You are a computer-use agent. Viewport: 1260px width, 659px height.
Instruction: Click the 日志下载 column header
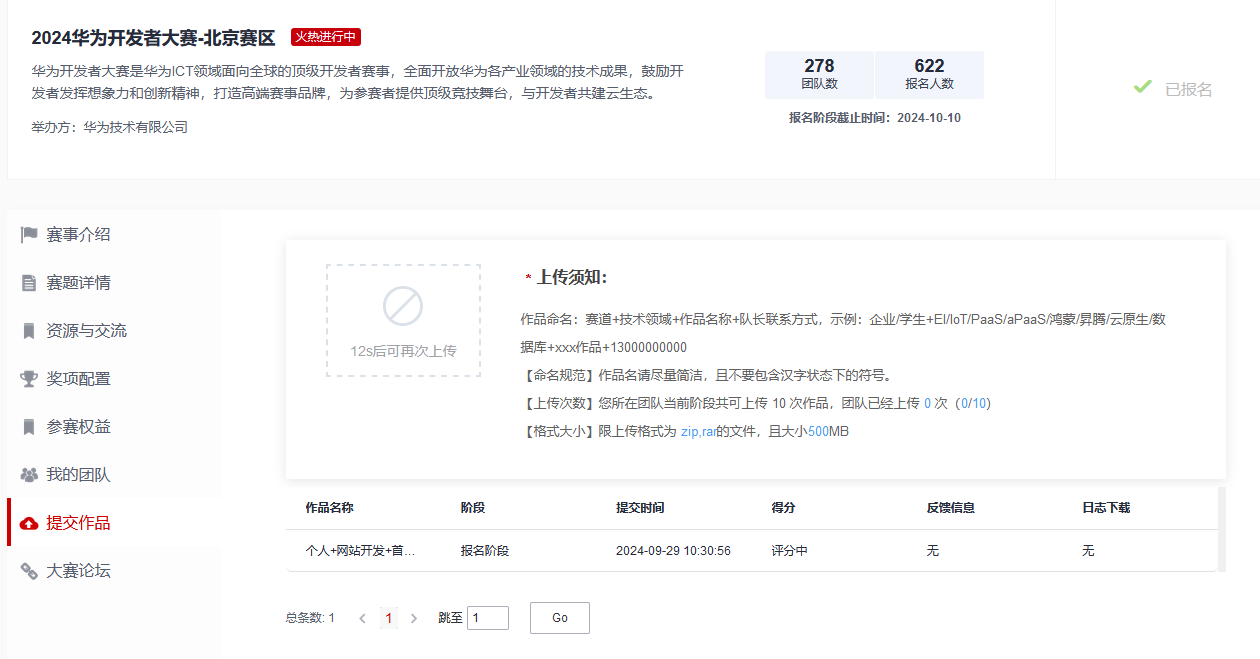pos(1106,508)
